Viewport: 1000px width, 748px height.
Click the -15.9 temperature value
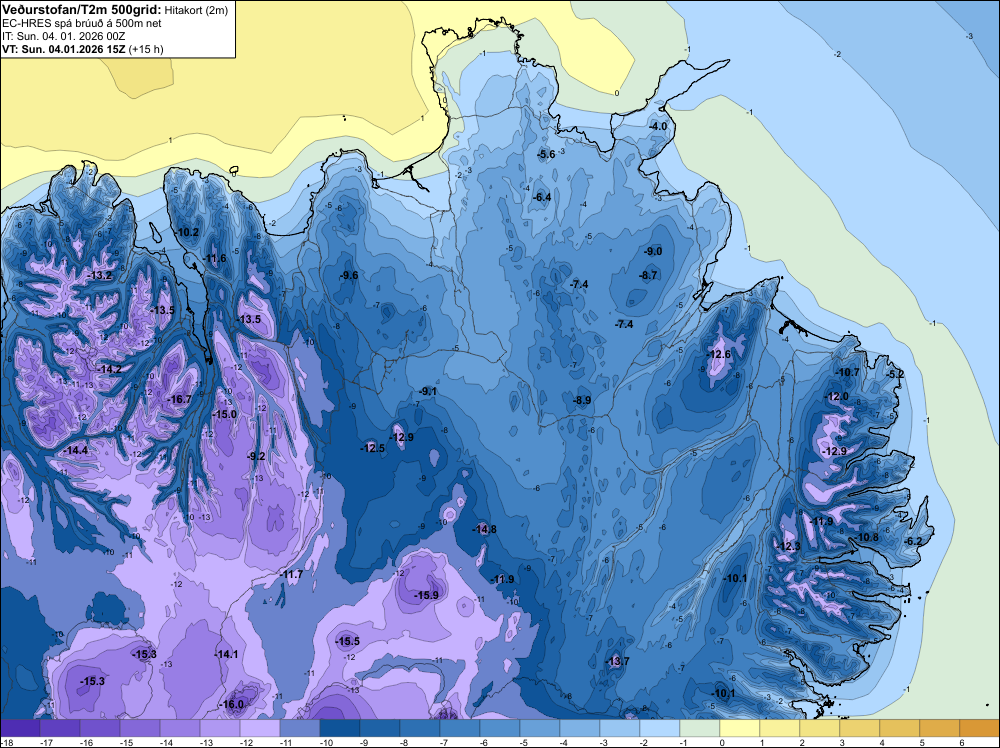click(426, 595)
